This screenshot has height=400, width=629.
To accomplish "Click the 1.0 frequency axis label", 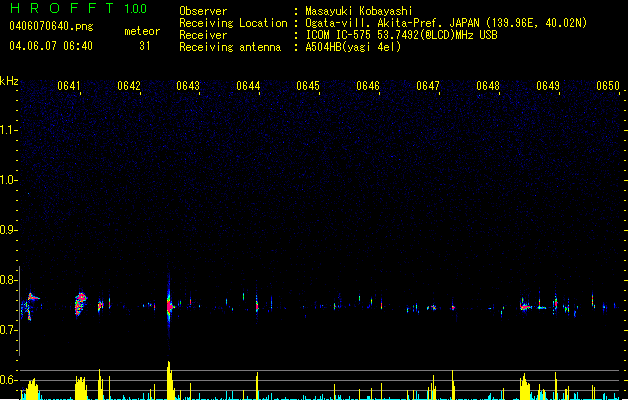I will pyautogui.click(x=9, y=180).
